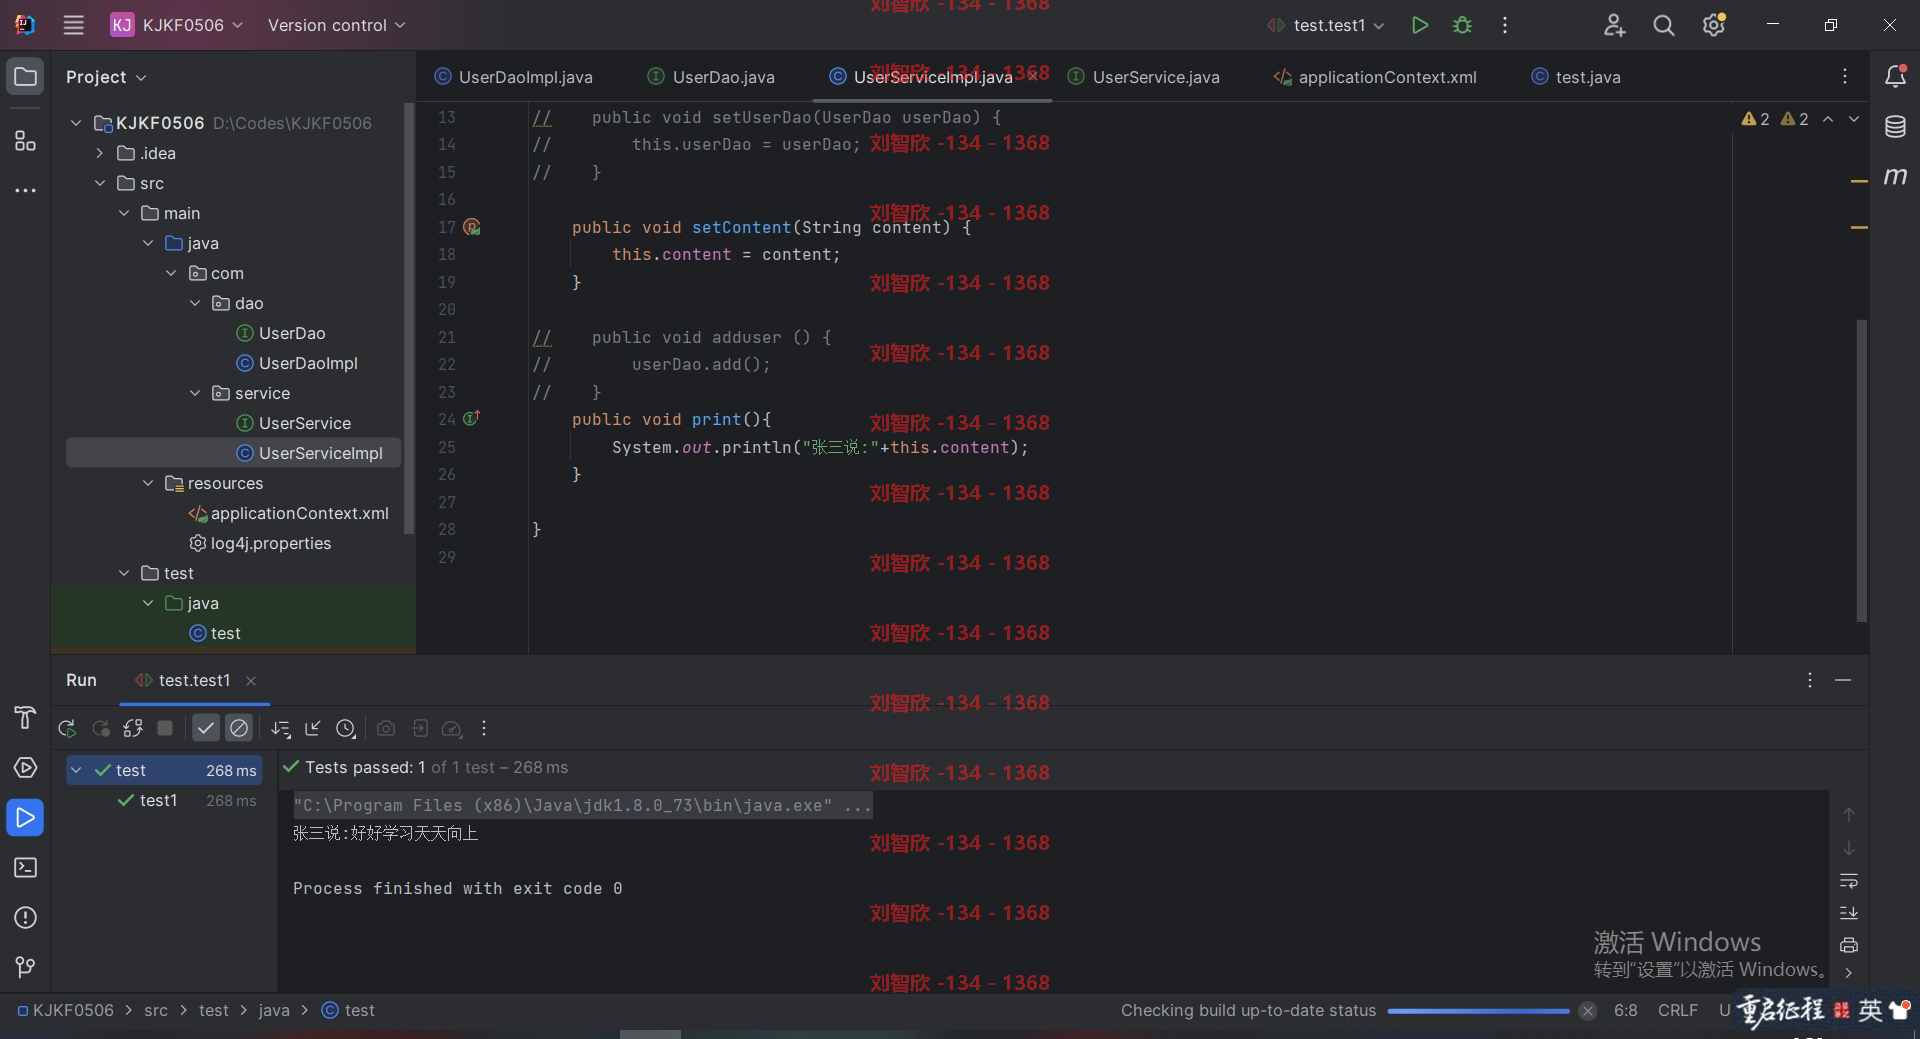Open cursor position 6:8 widget

(x=1626, y=1011)
